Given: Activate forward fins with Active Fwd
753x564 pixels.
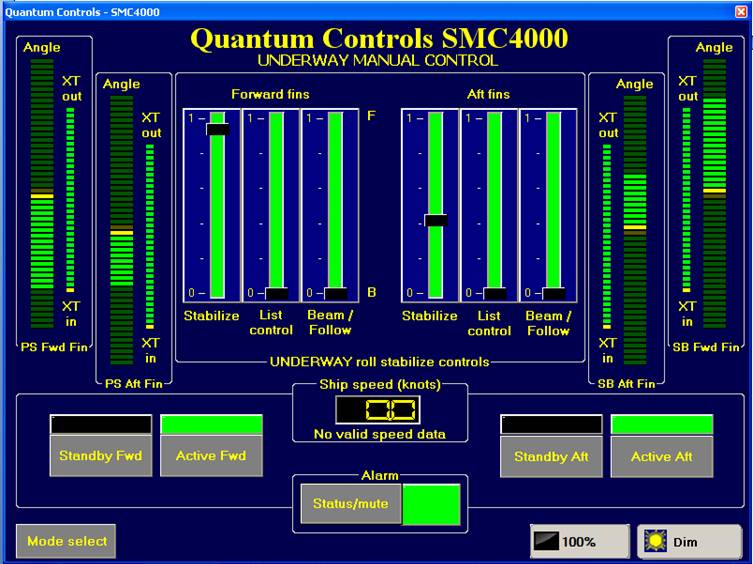Looking at the screenshot, I should 211,455.
